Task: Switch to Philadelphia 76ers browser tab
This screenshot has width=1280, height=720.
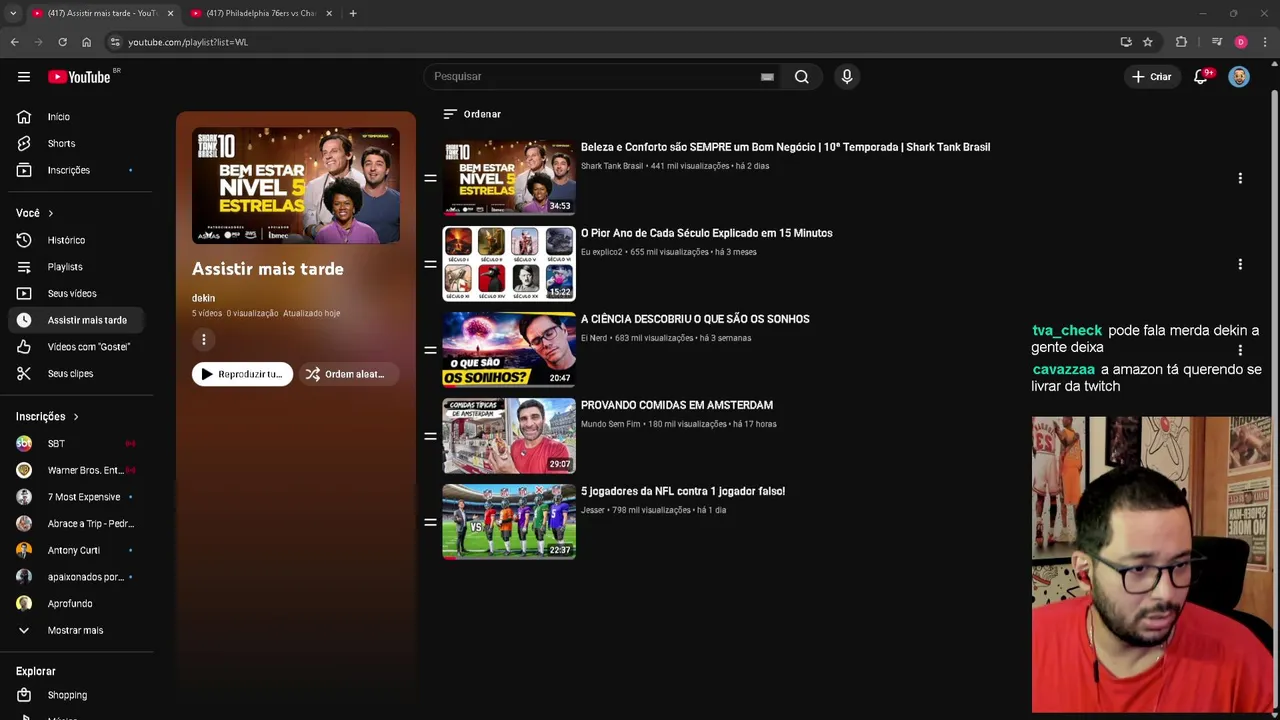Action: coord(259,13)
